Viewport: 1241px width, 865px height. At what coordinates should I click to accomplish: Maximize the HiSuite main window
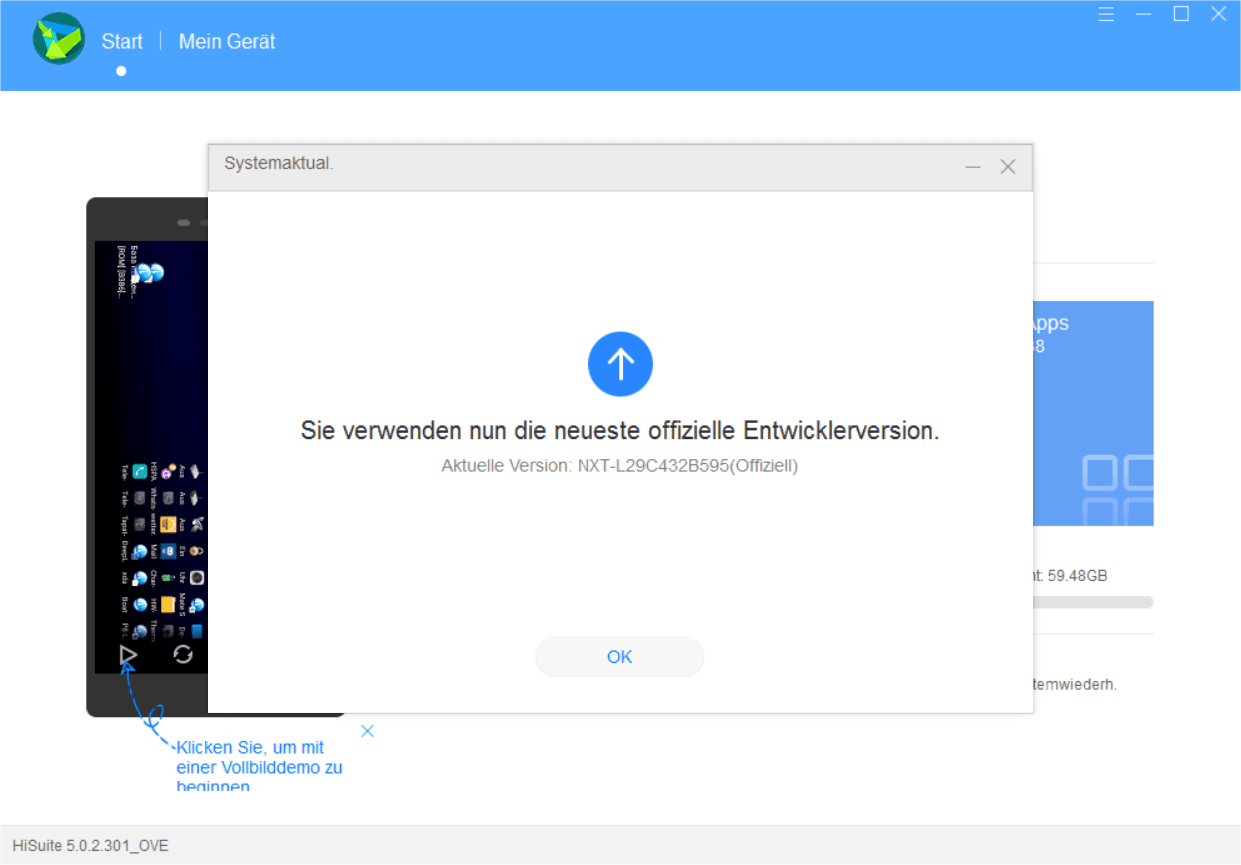pyautogui.click(x=1181, y=14)
